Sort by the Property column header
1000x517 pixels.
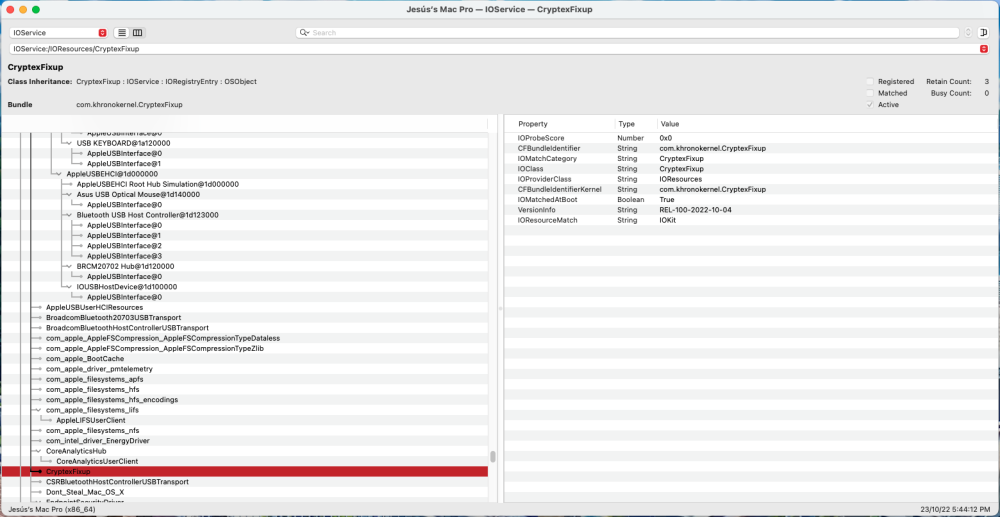coord(533,124)
